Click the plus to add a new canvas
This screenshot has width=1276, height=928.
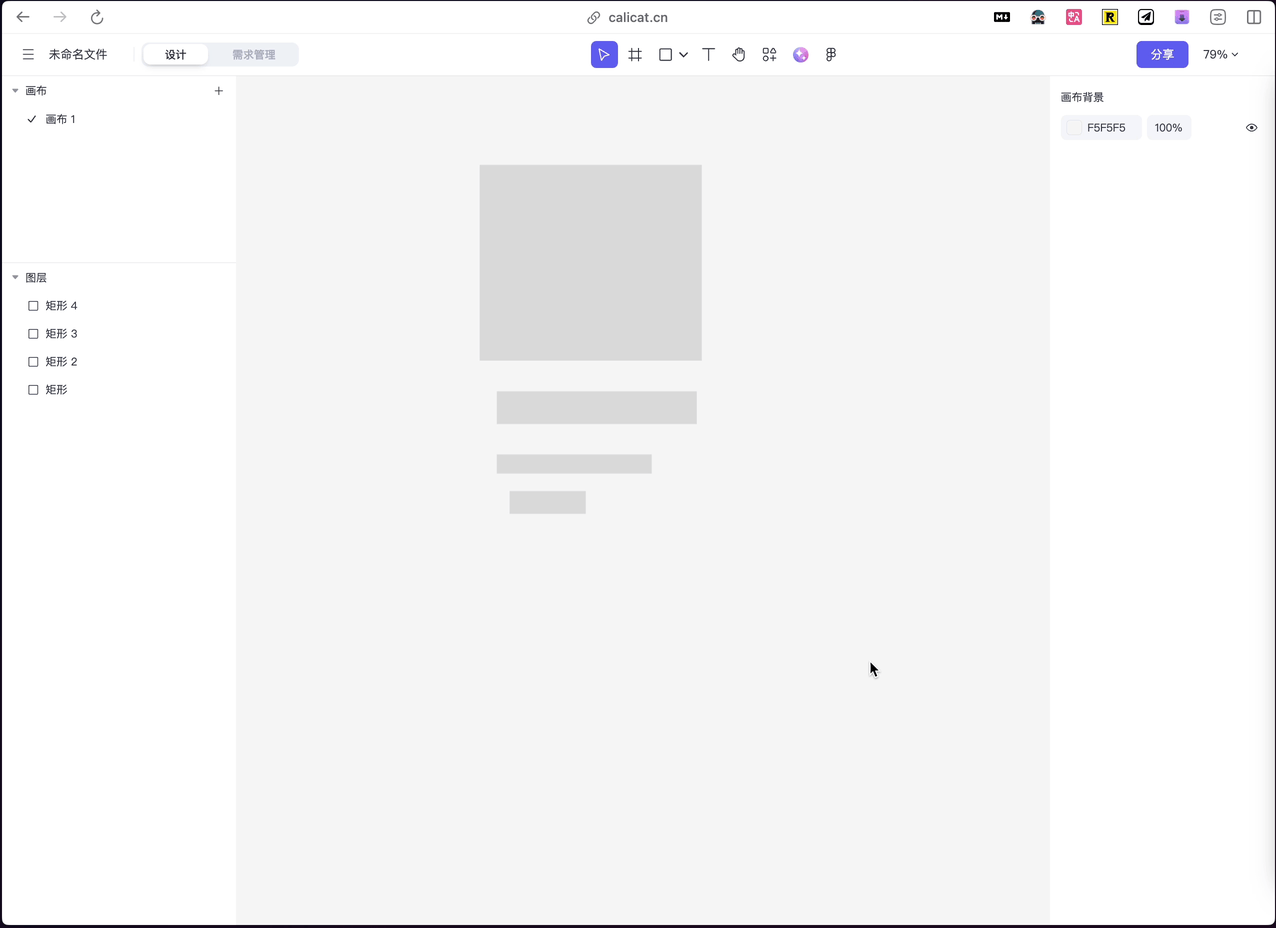pyautogui.click(x=218, y=90)
